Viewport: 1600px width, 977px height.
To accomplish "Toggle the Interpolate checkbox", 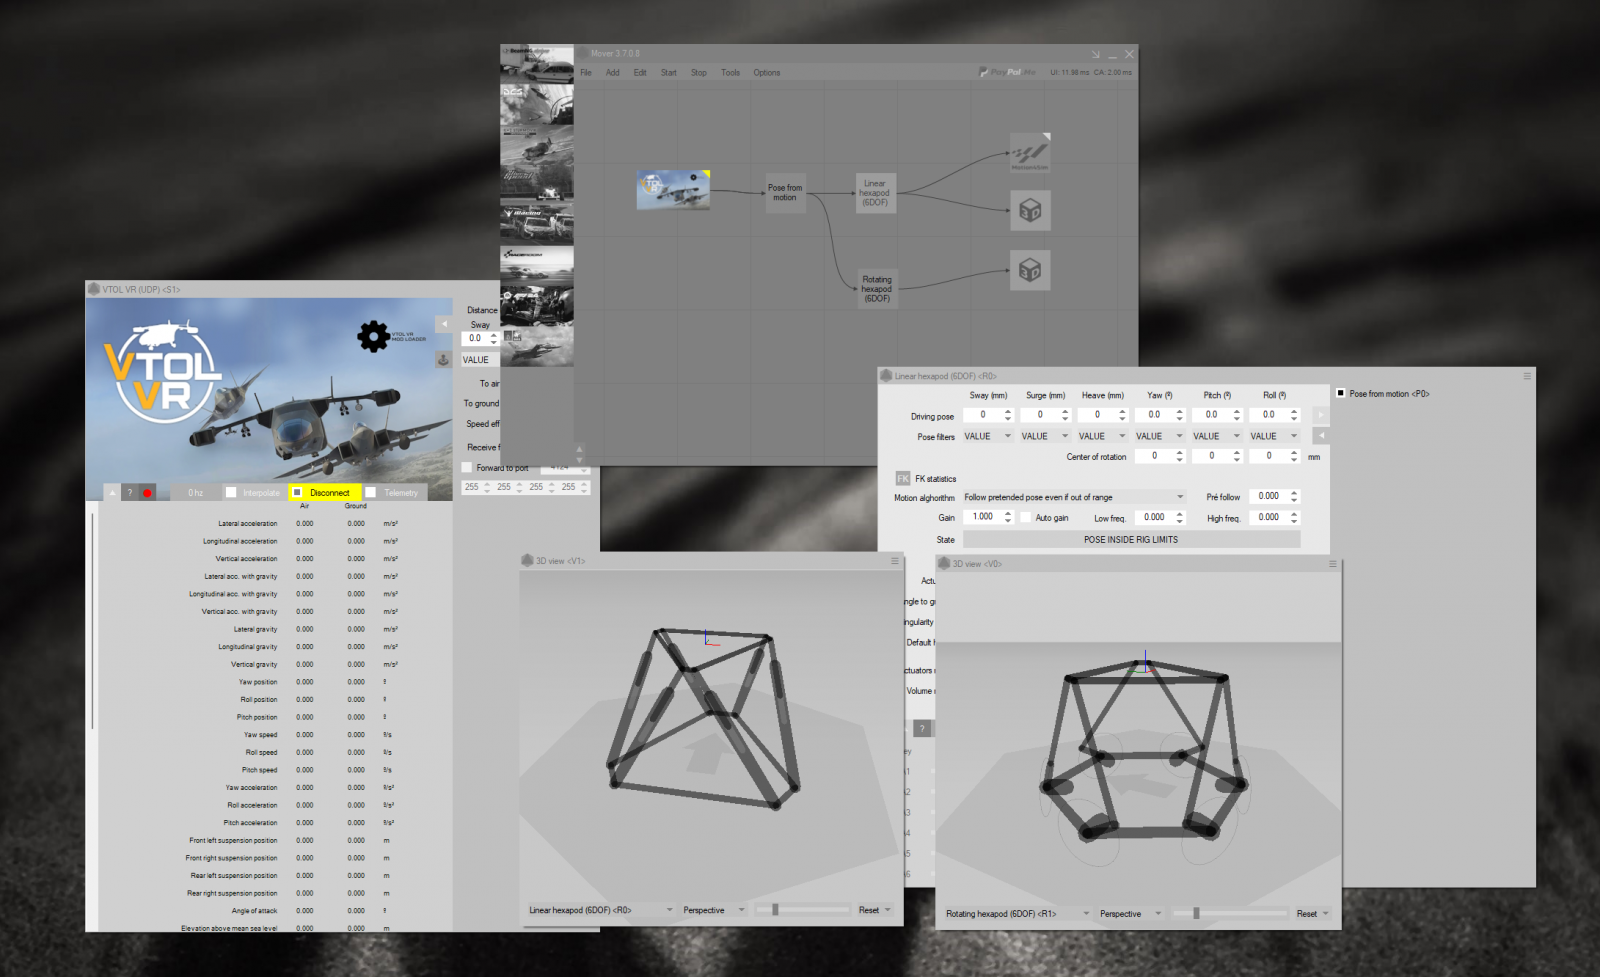I will (231, 492).
